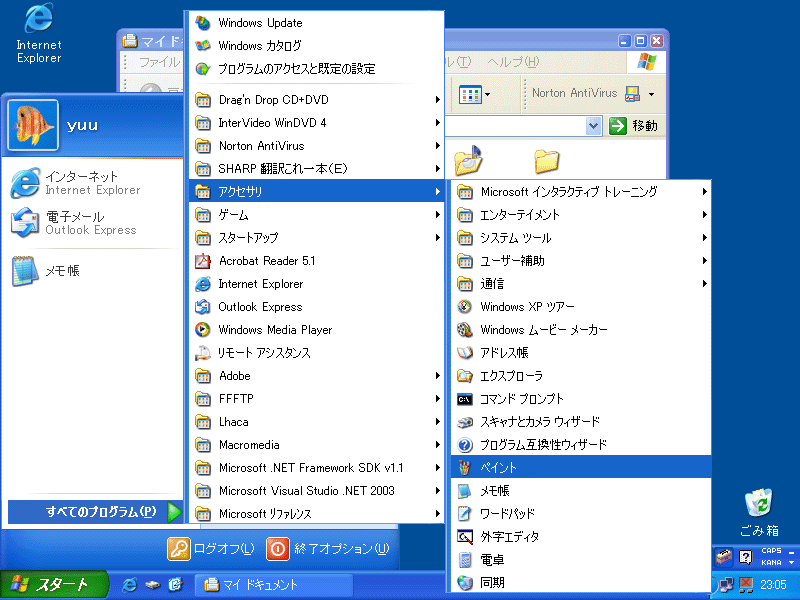
Task: Click the language bar help icon
Action: click(x=745, y=557)
